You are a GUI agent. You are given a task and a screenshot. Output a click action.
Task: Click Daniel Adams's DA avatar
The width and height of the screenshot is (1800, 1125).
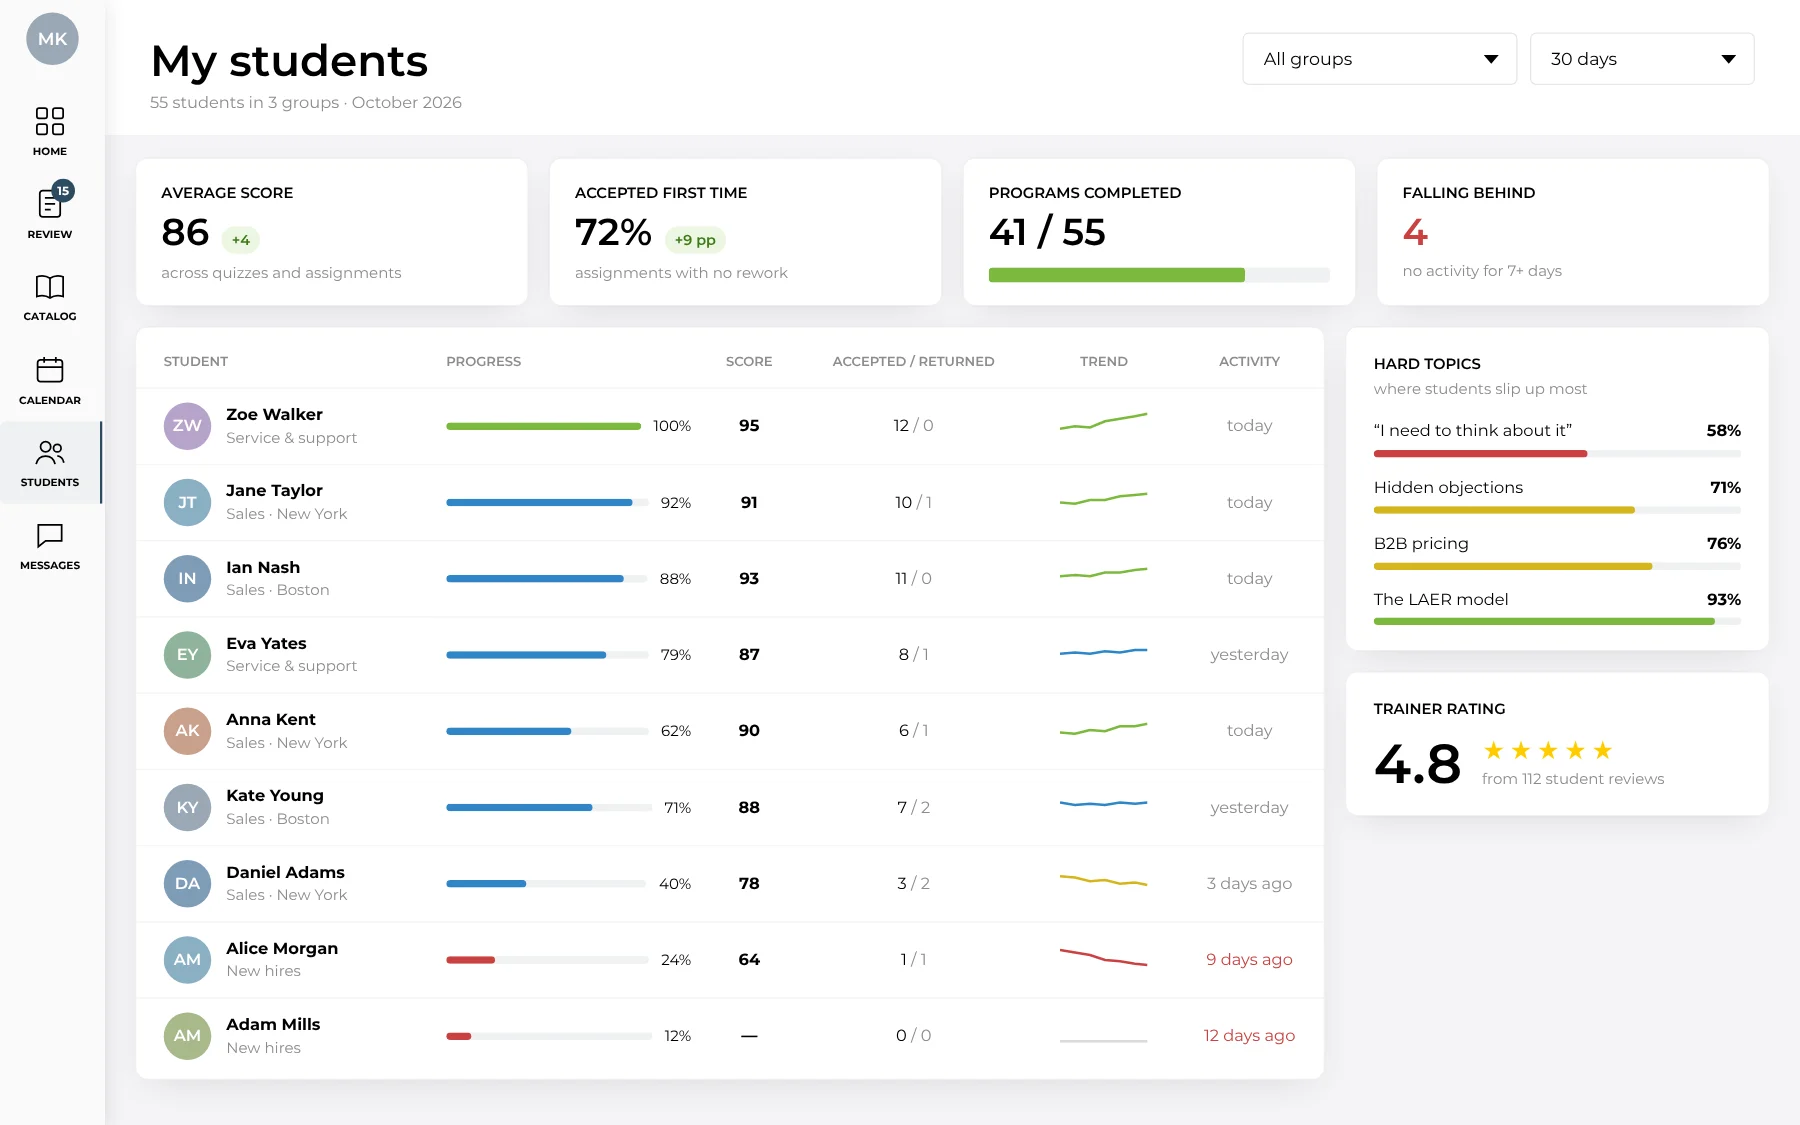(187, 884)
